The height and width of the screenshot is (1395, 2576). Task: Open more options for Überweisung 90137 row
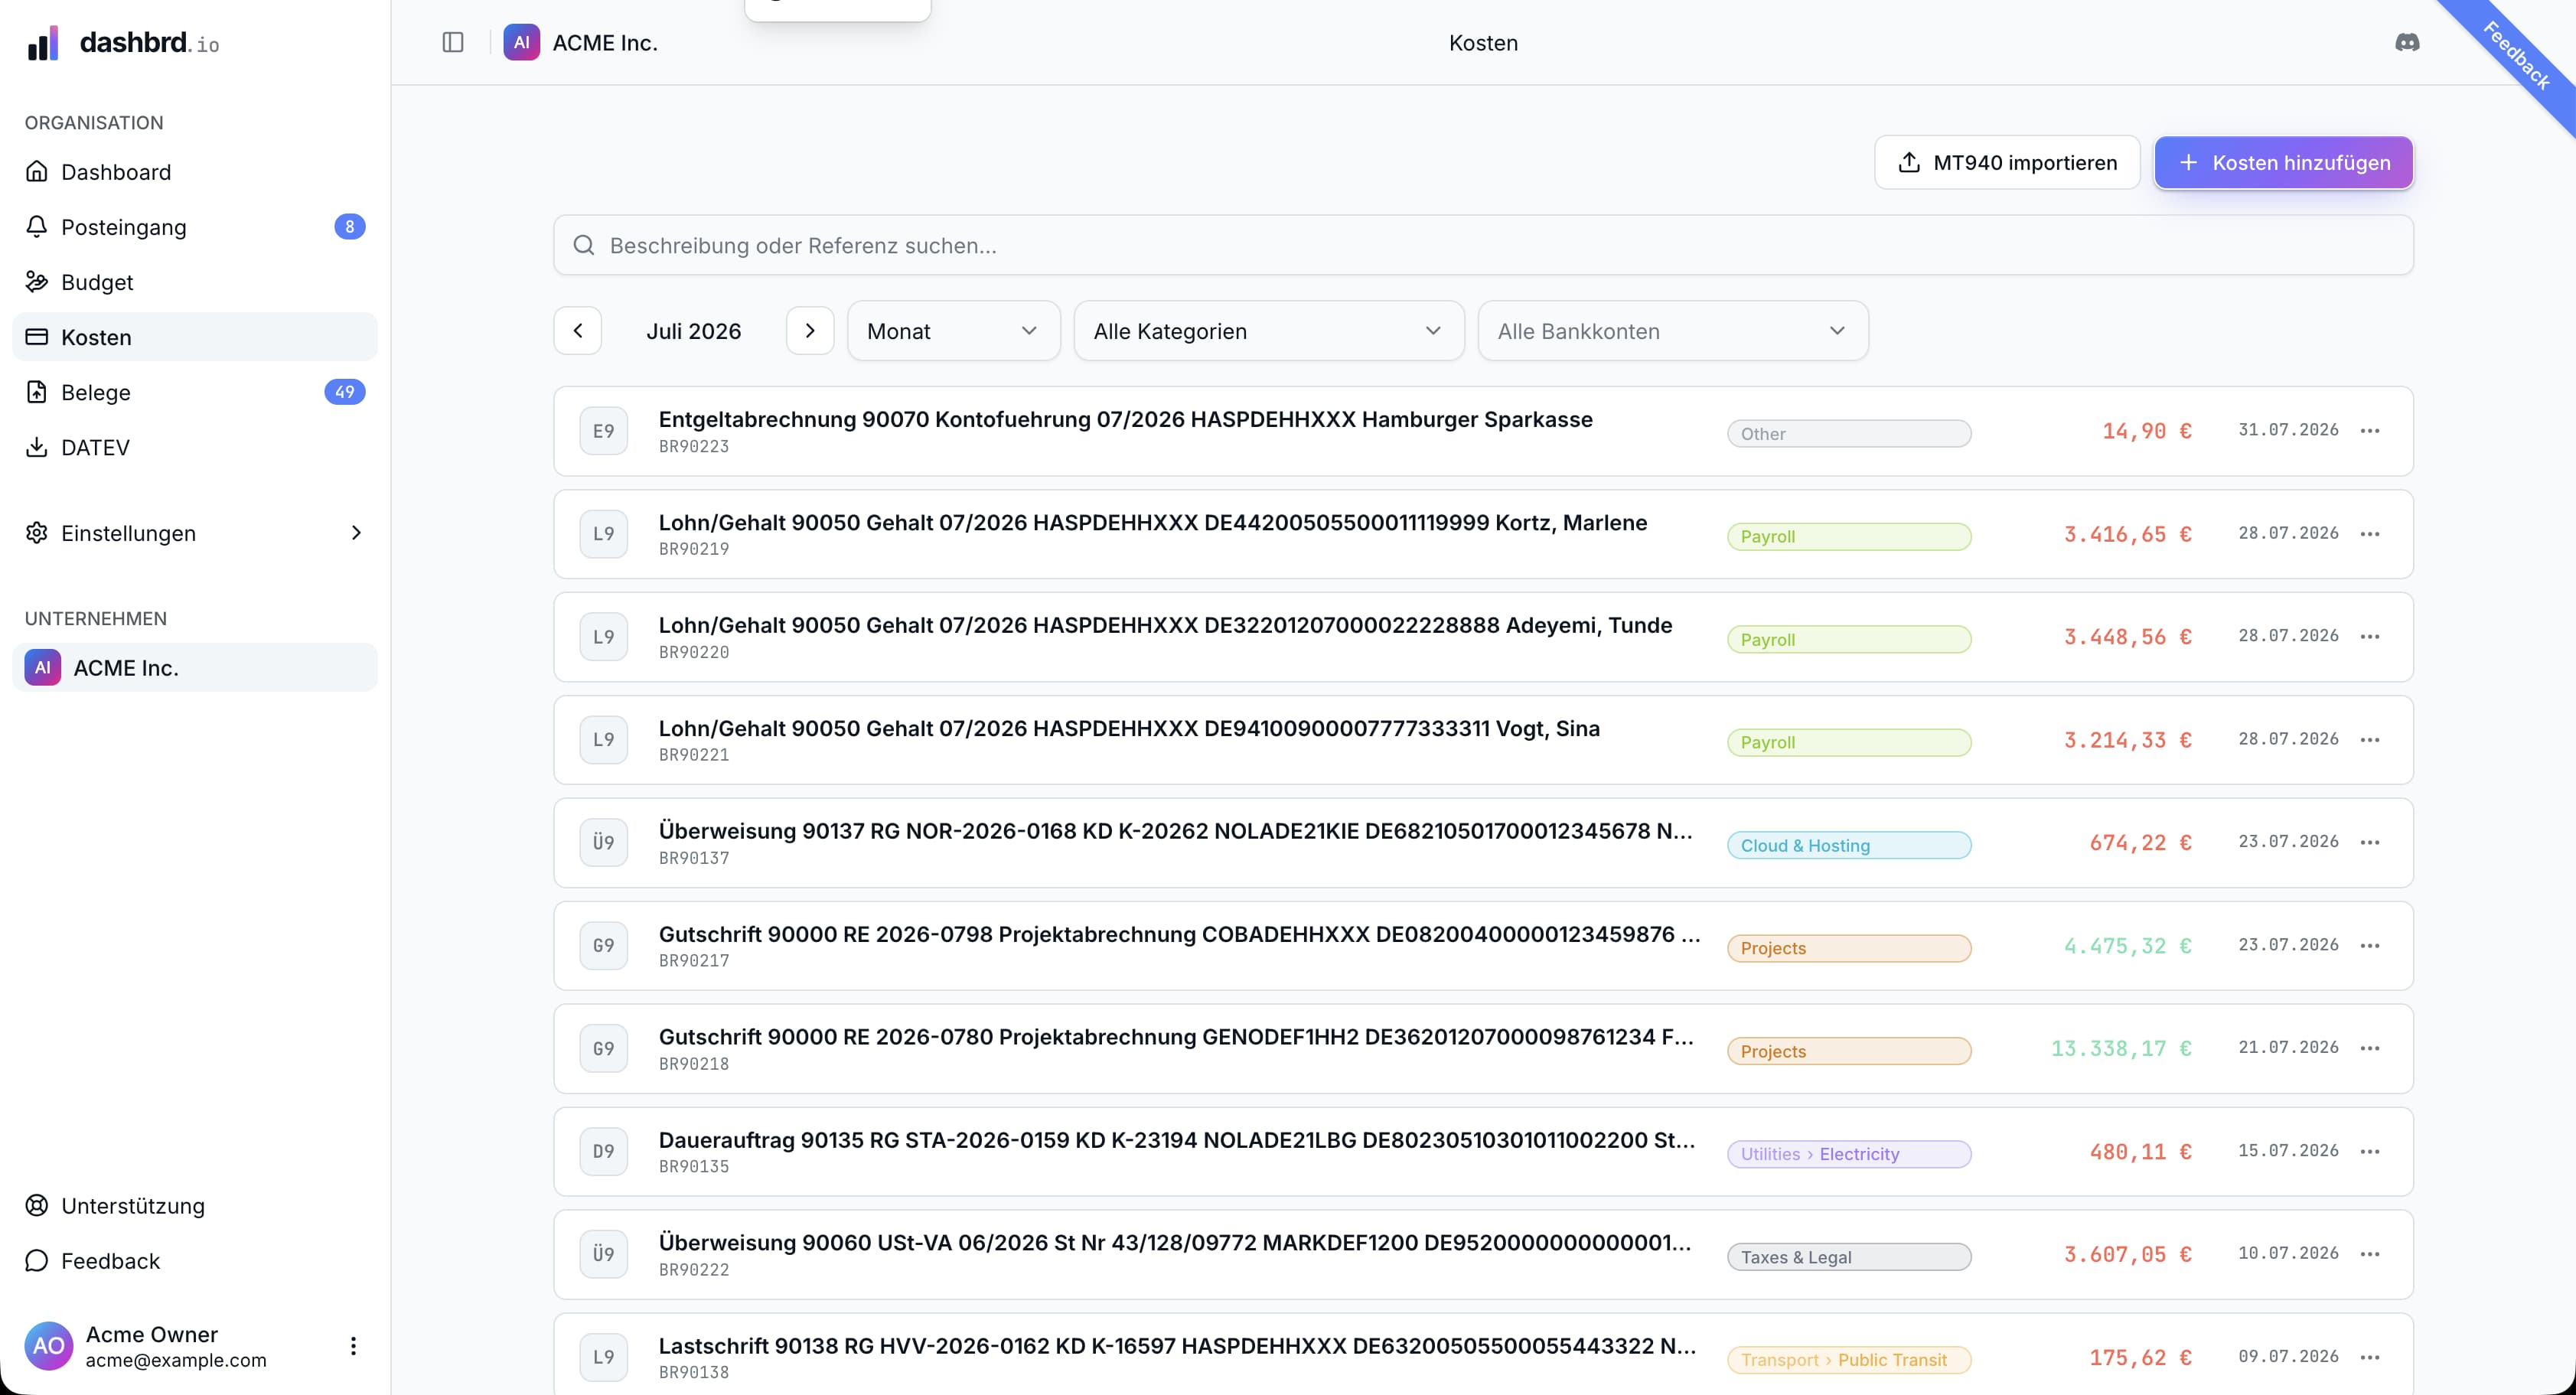click(x=2369, y=843)
